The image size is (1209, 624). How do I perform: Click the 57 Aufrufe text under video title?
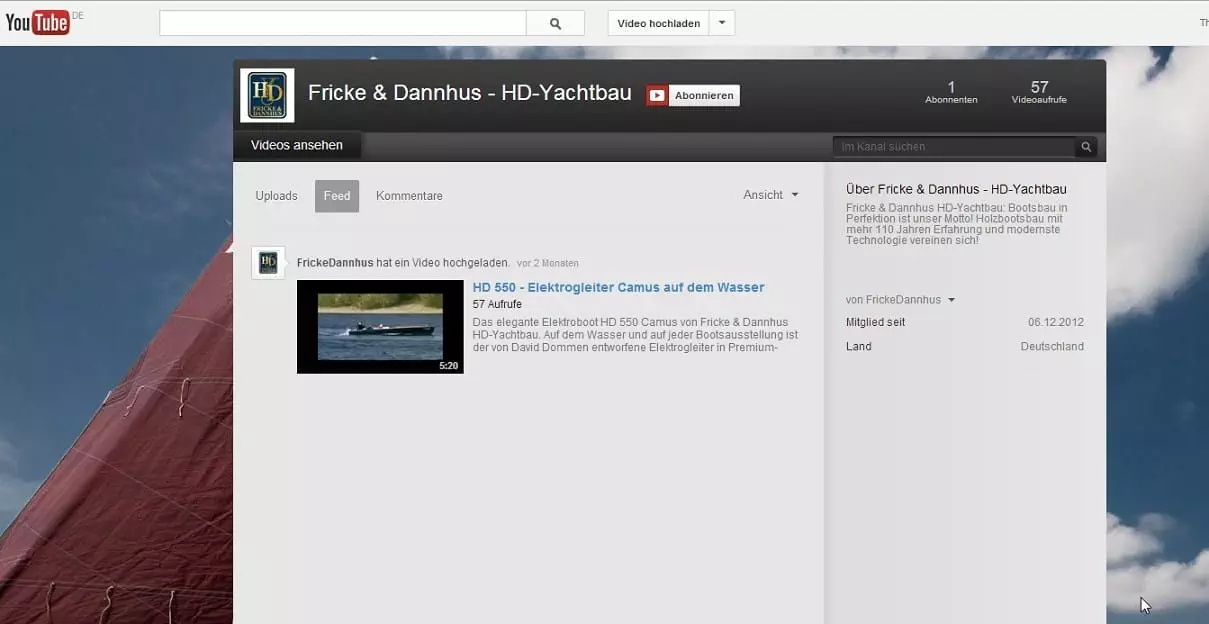497,304
